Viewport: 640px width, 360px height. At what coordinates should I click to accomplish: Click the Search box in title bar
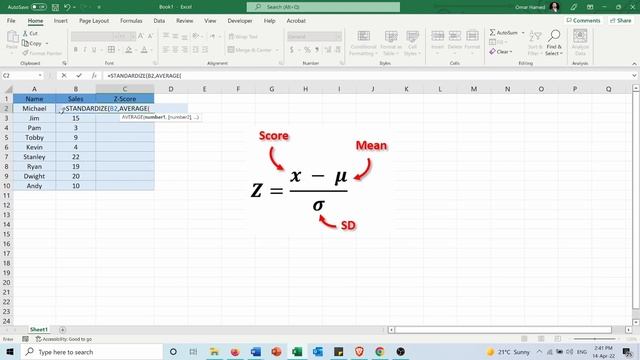pyautogui.click(x=323, y=7)
